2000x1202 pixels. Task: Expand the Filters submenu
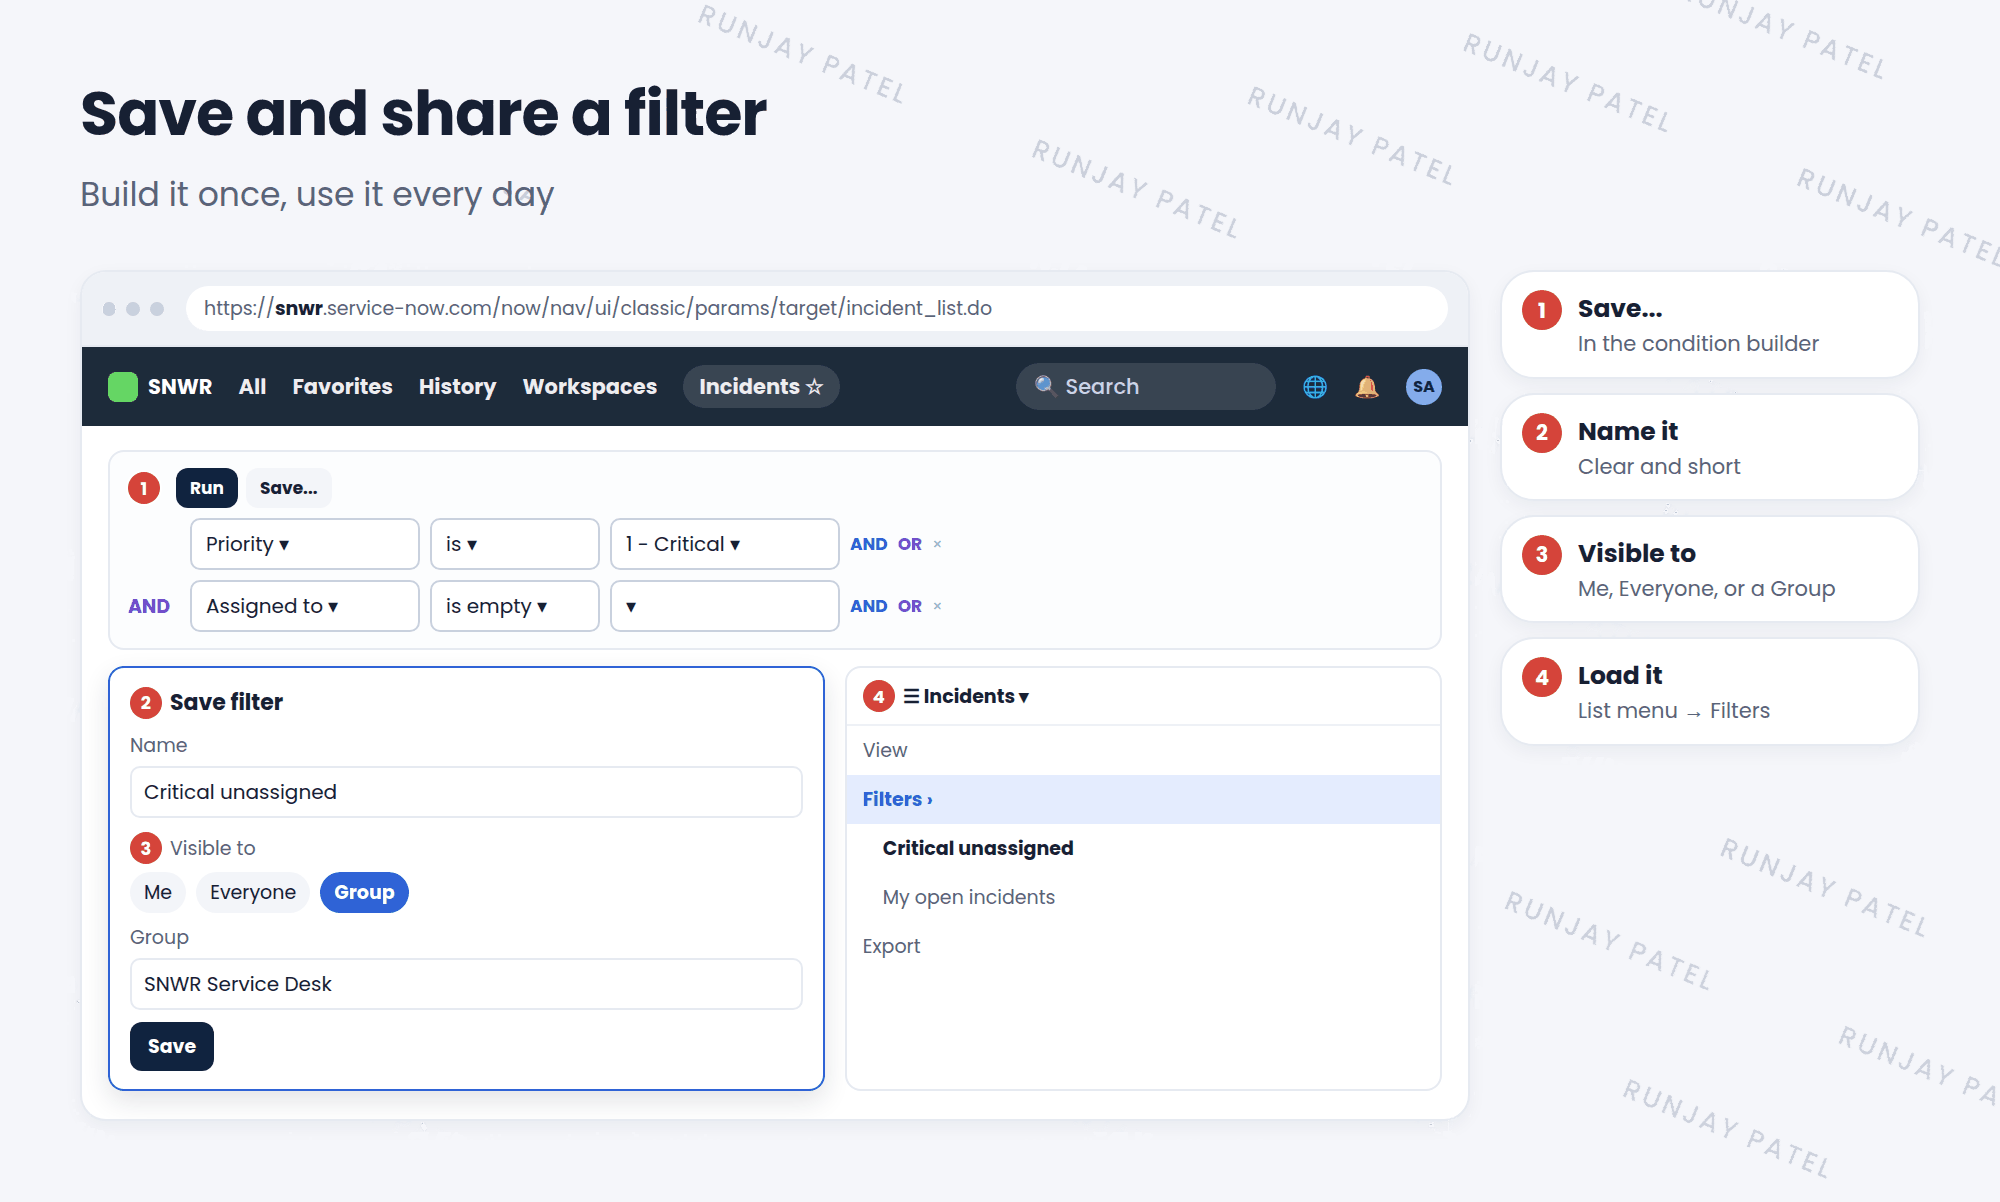click(x=1143, y=799)
